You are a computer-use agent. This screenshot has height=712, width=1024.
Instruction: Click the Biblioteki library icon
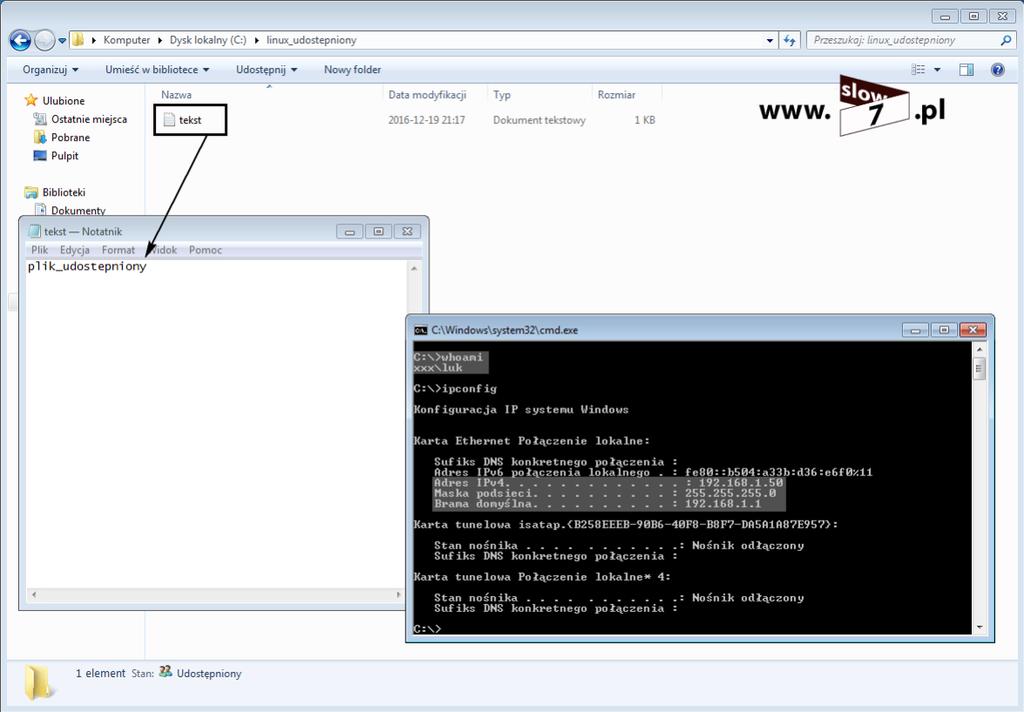click(x=31, y=192)
